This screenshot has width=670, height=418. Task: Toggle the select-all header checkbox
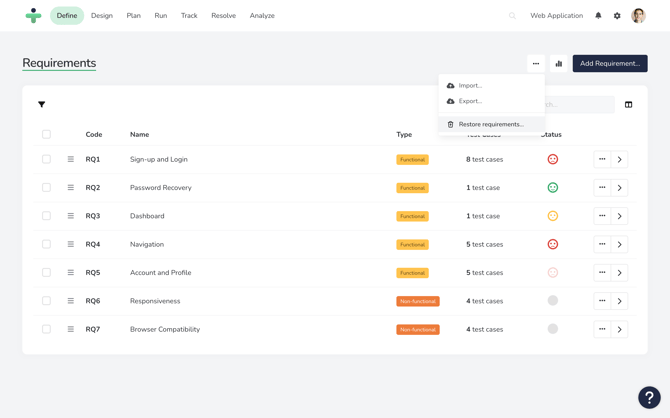click(46, 134)
